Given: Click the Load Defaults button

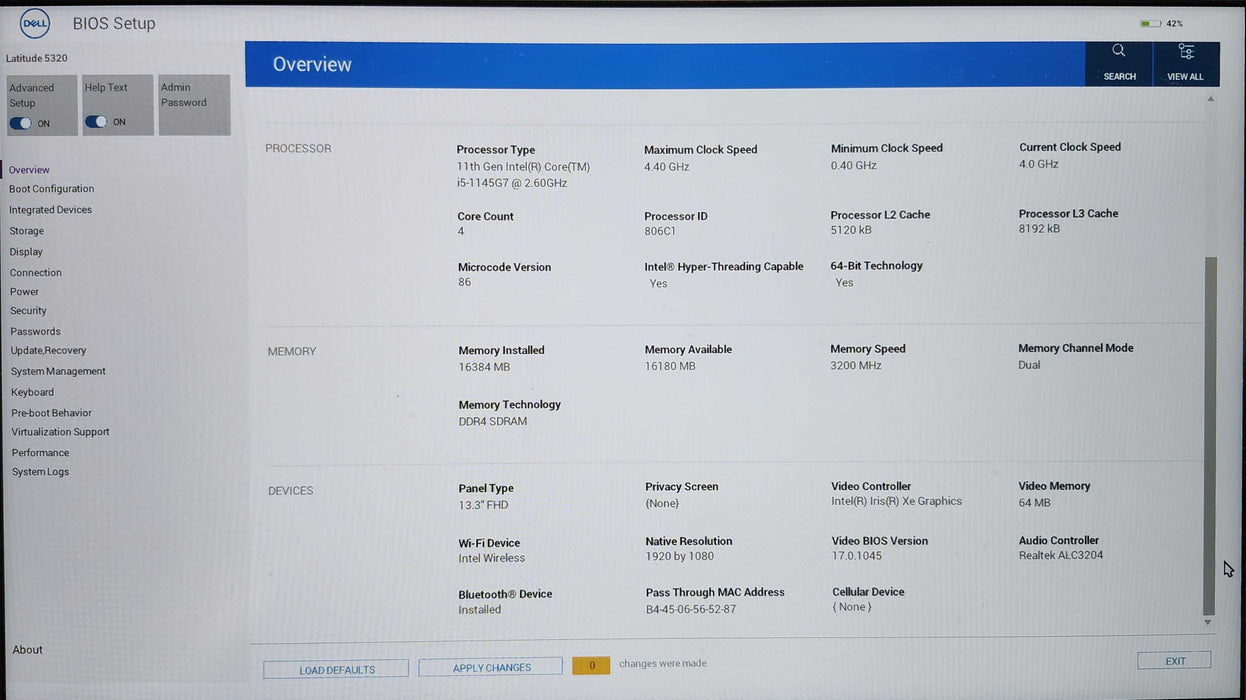Looking at the screenshot, I should [335, 668].
